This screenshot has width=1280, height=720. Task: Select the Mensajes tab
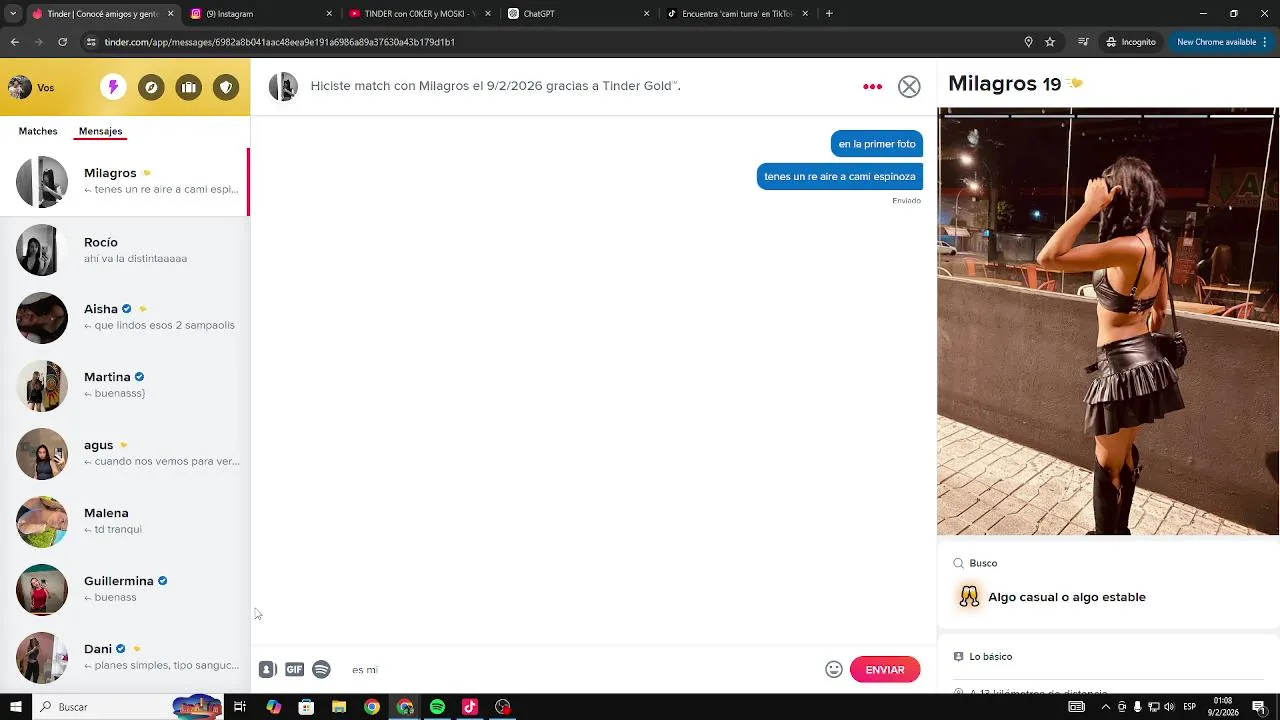100,131
